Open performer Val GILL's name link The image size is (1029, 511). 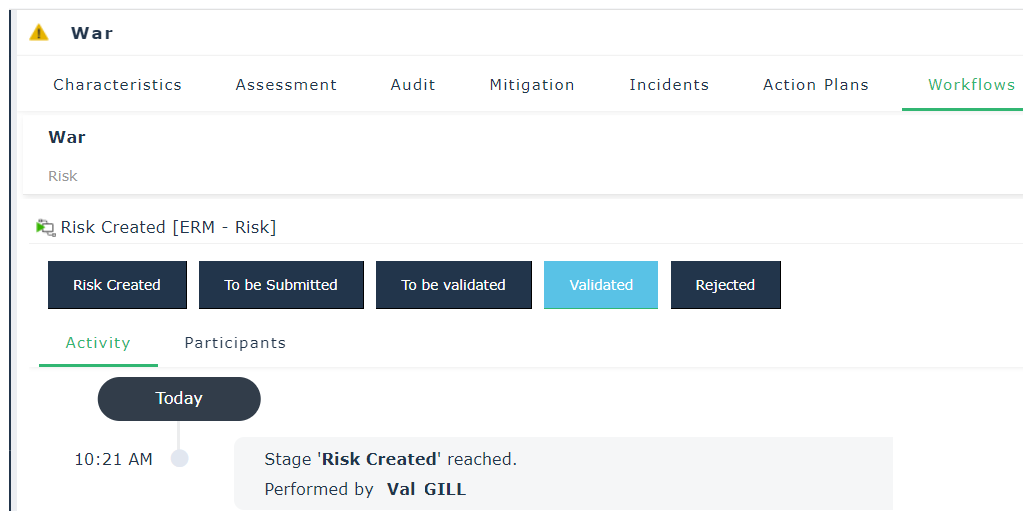pyautogui.click(x=426, y=489)
